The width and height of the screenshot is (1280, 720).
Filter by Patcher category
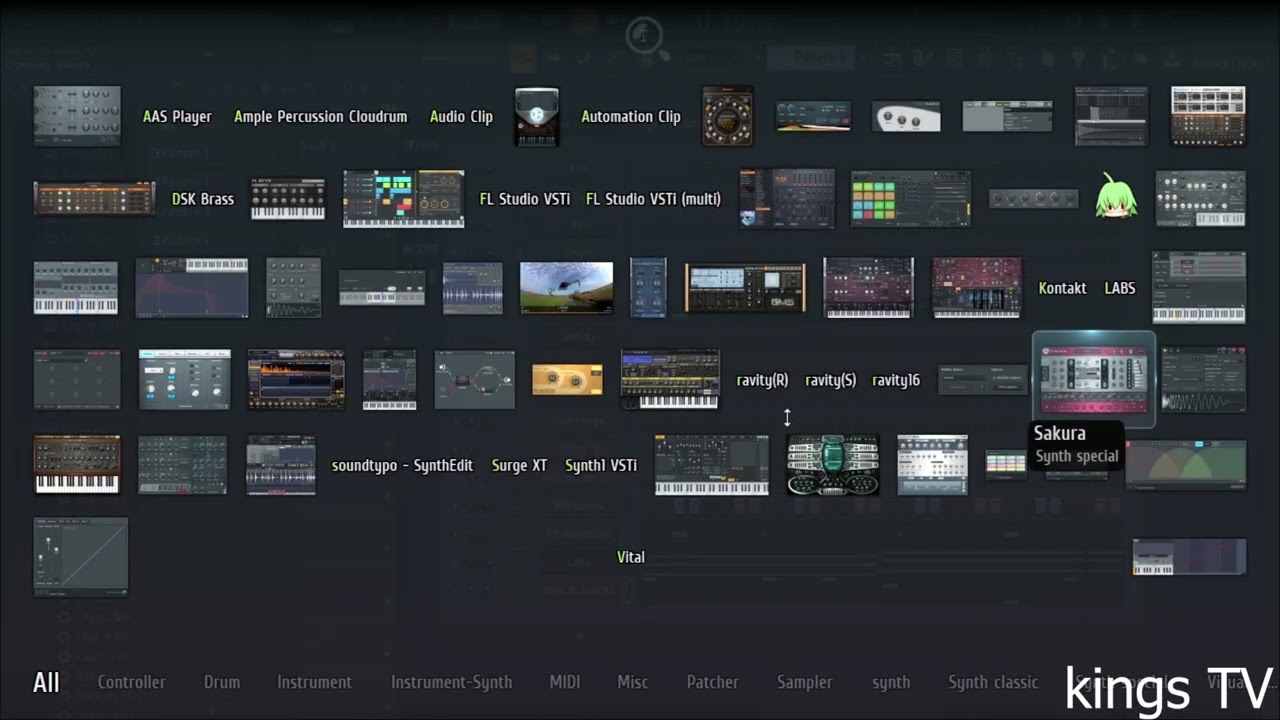(713, 682)
